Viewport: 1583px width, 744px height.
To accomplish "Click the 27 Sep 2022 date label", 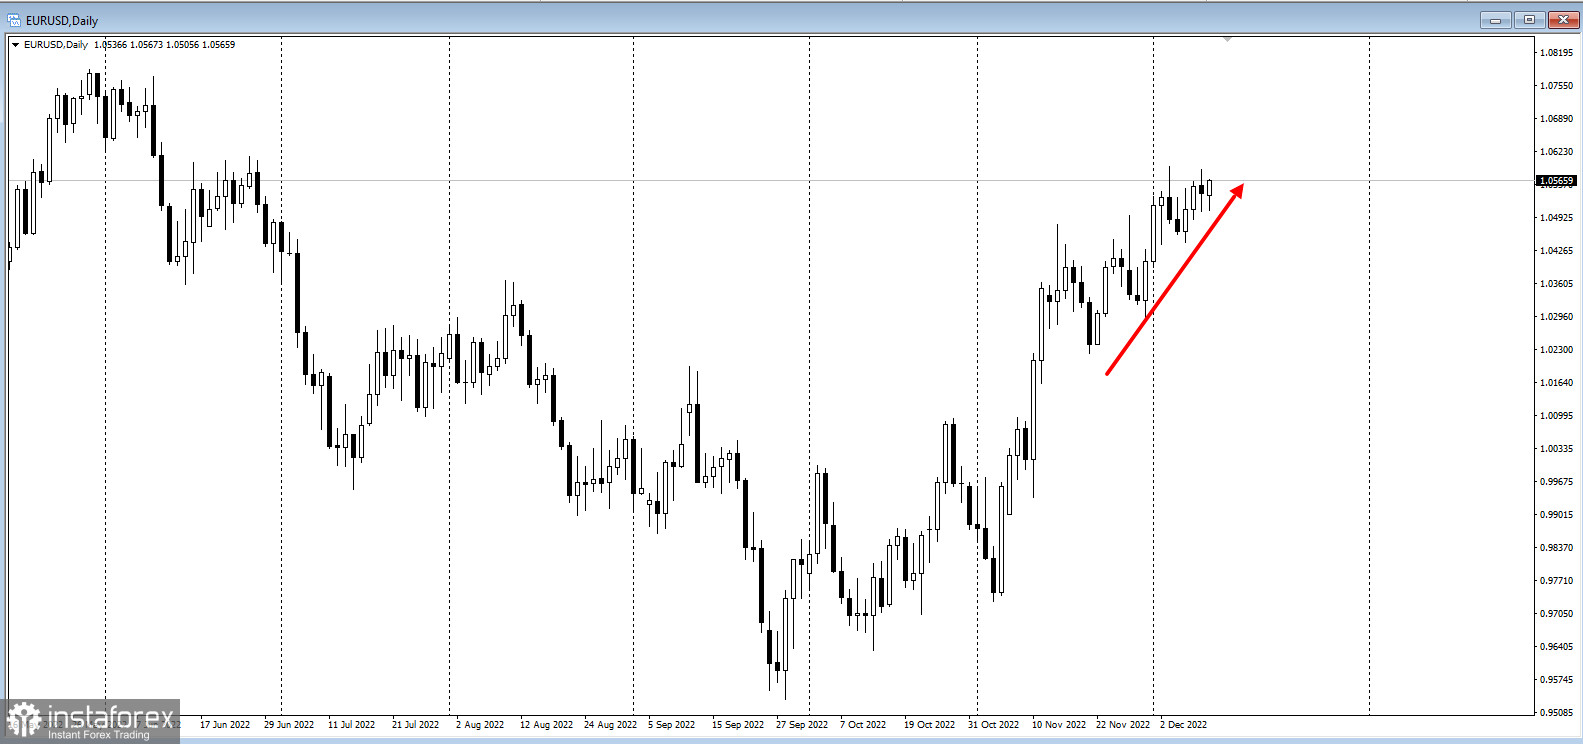I will (x=802, y=725).
